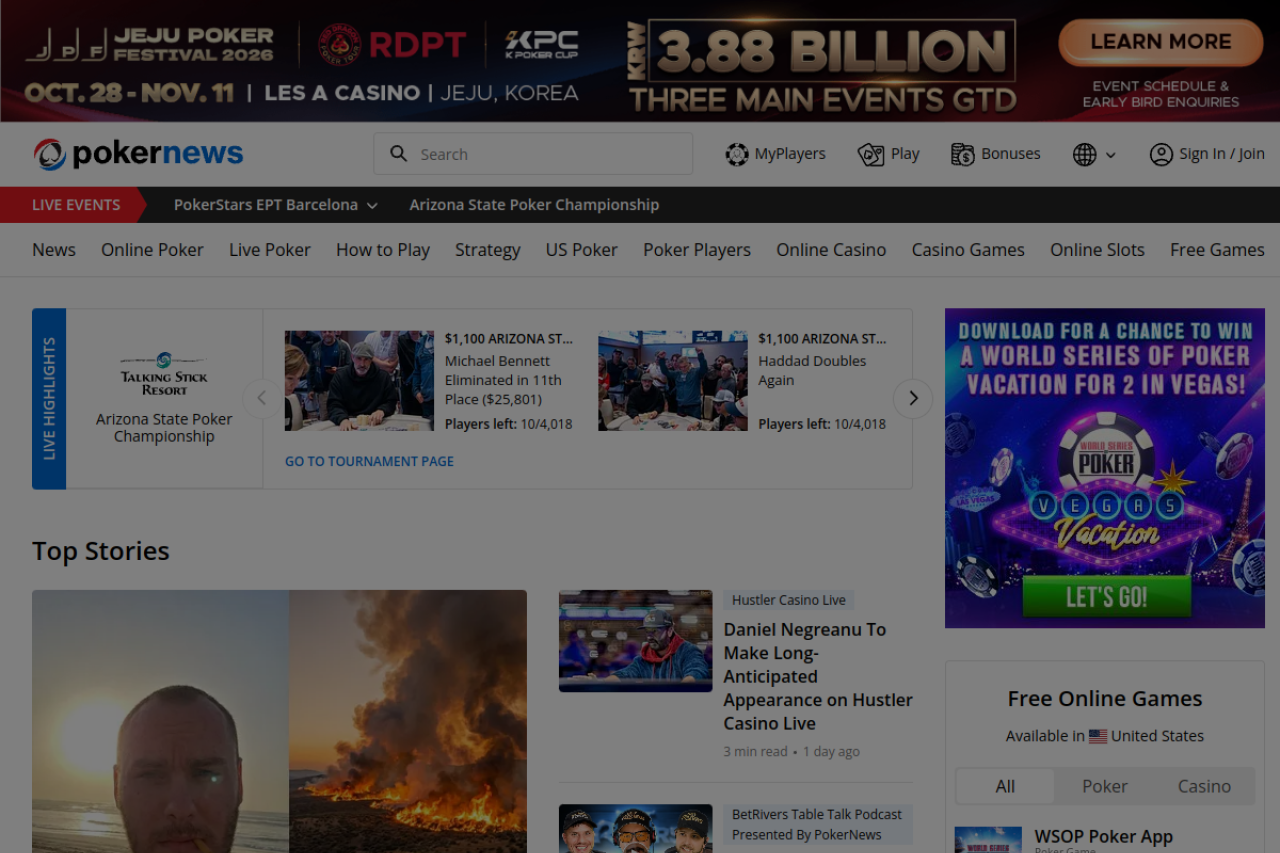
Task: Click the PokerNews logo
Action: click(x=138, y=154)
